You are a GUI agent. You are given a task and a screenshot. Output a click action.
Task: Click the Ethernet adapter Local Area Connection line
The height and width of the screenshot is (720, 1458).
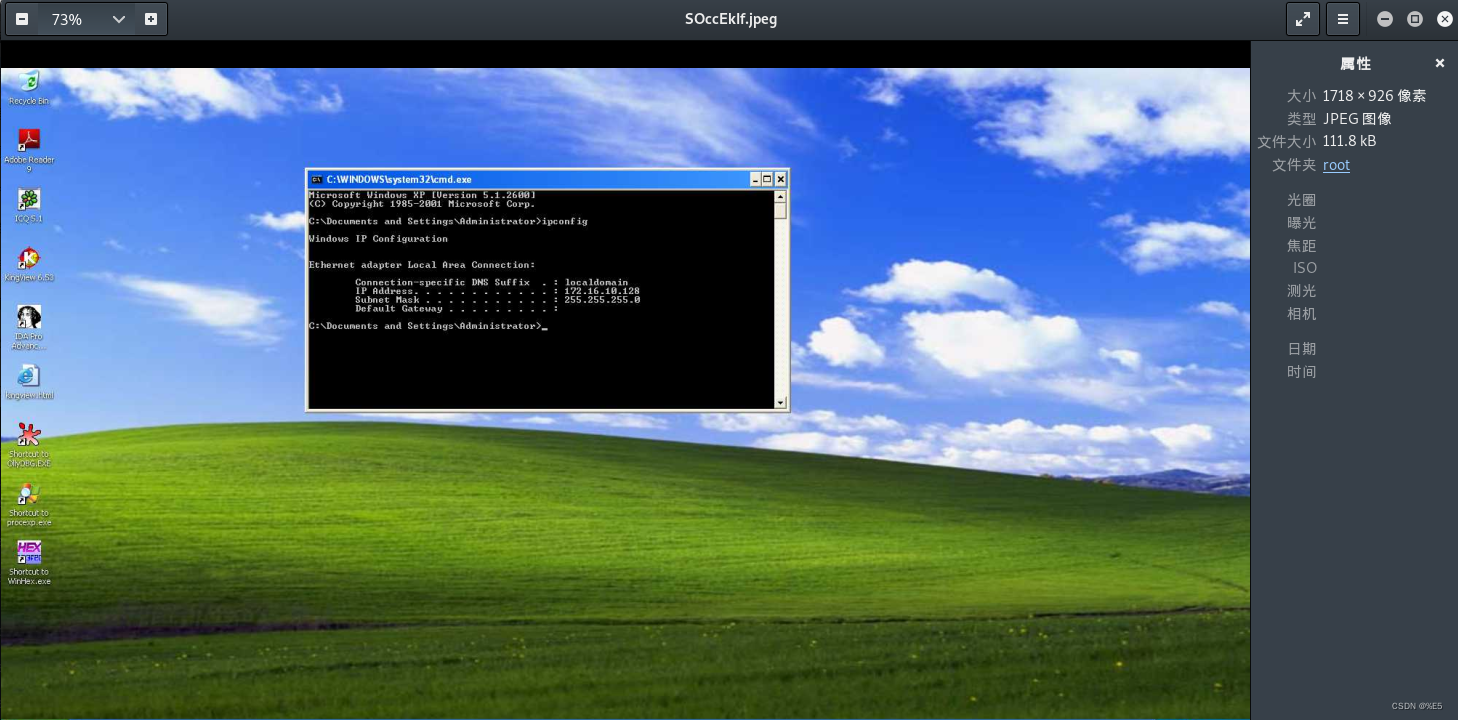tap(422, 265)
